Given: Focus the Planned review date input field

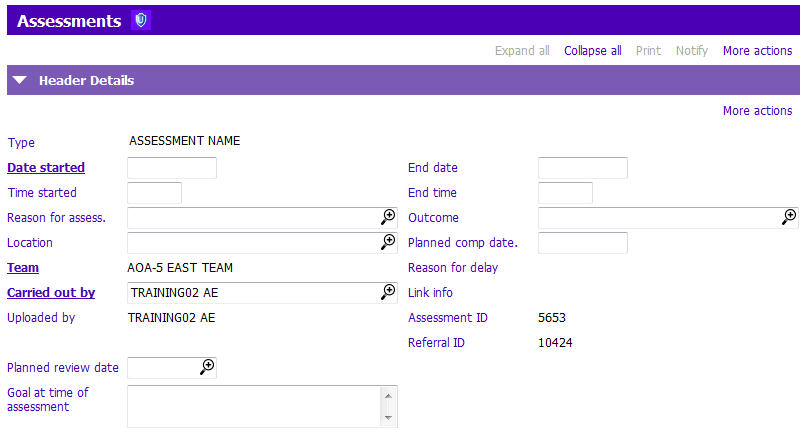Looking at the screenshot, I should [172, 368].
